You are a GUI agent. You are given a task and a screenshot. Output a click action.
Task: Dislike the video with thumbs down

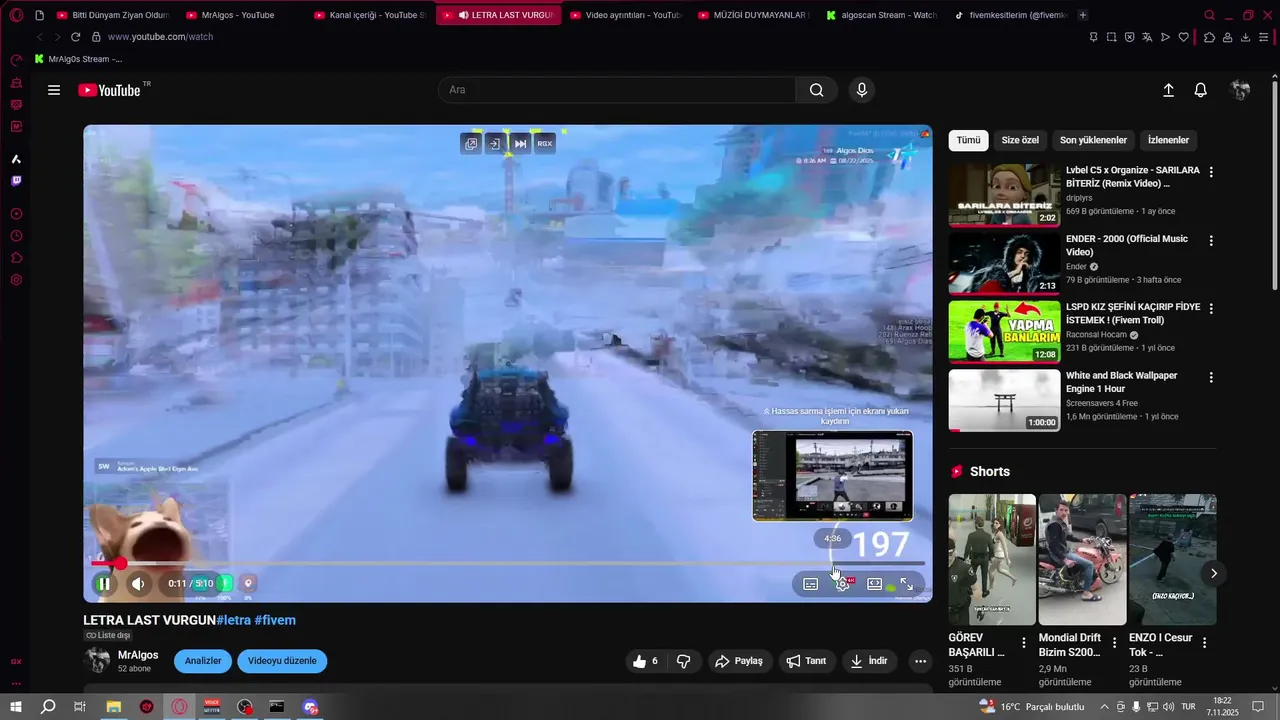[684, 661]
